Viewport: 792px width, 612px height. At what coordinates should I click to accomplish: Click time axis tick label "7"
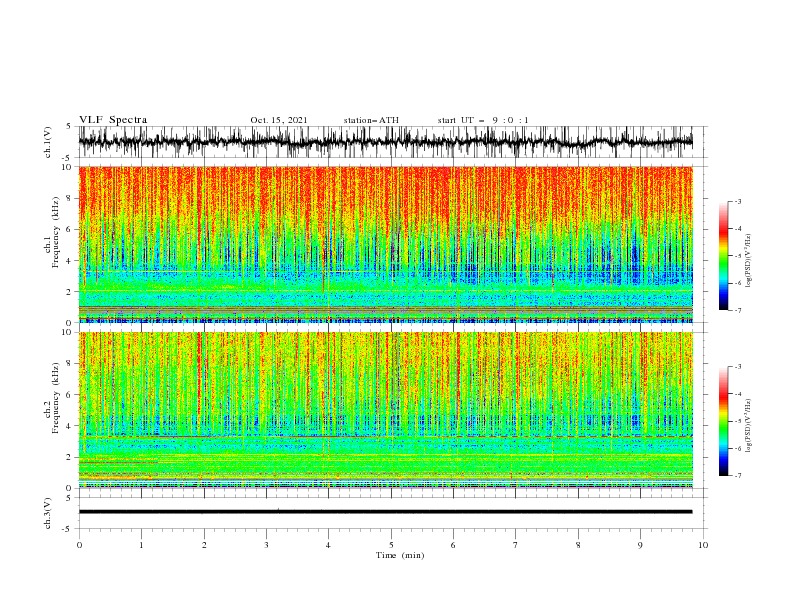[516, 545]
